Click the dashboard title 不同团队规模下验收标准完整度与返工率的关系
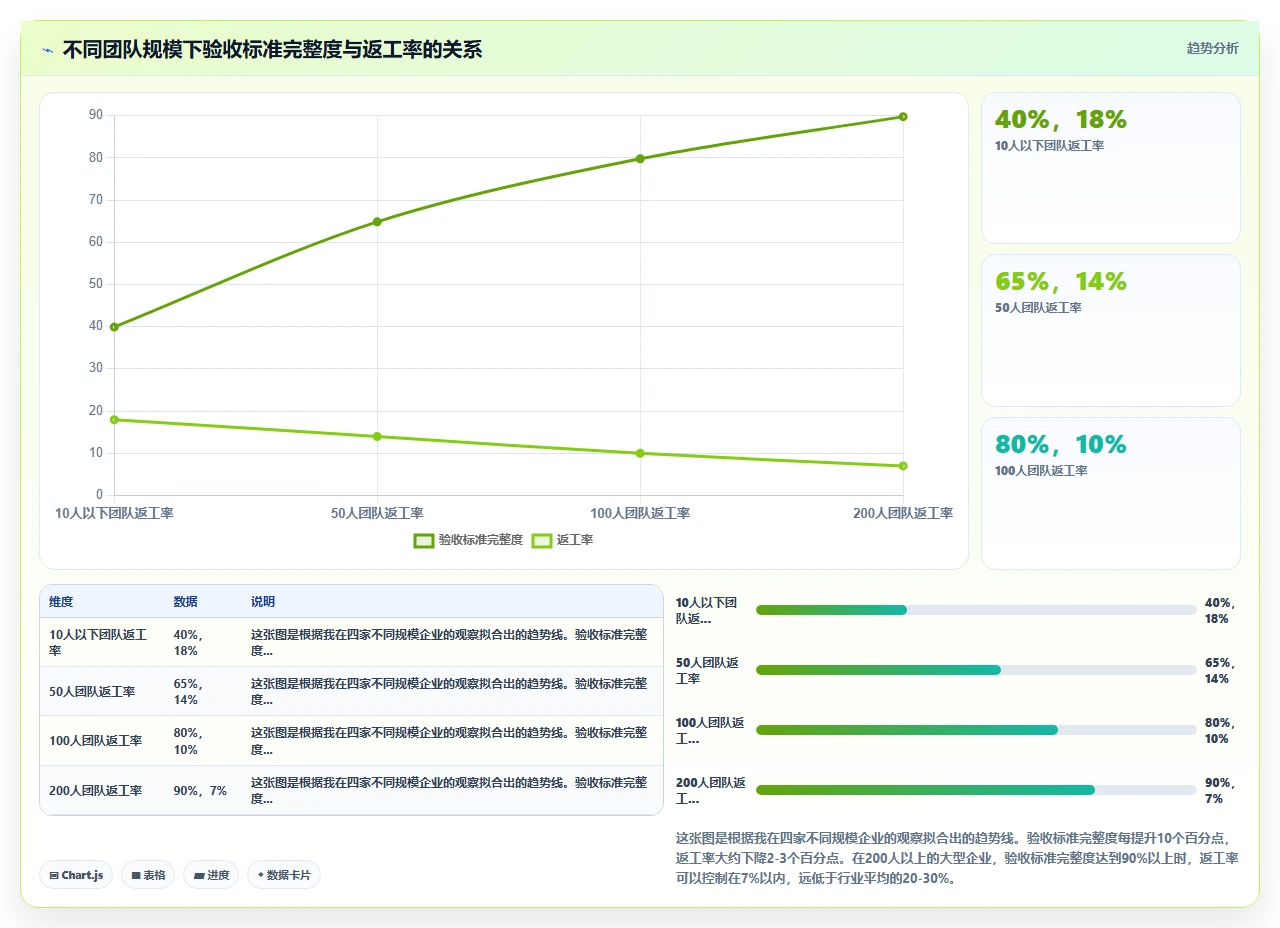 pyautogui.click(x=272, y=50)
